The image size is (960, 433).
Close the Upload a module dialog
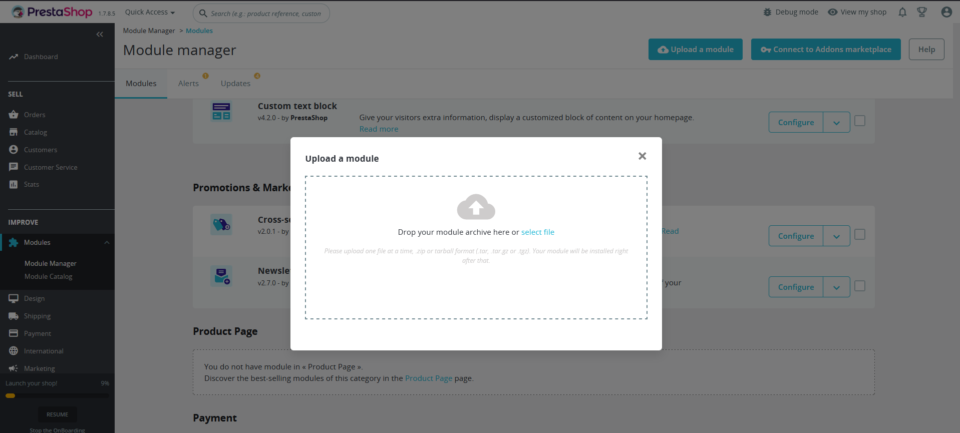click(x=642, y=156)
